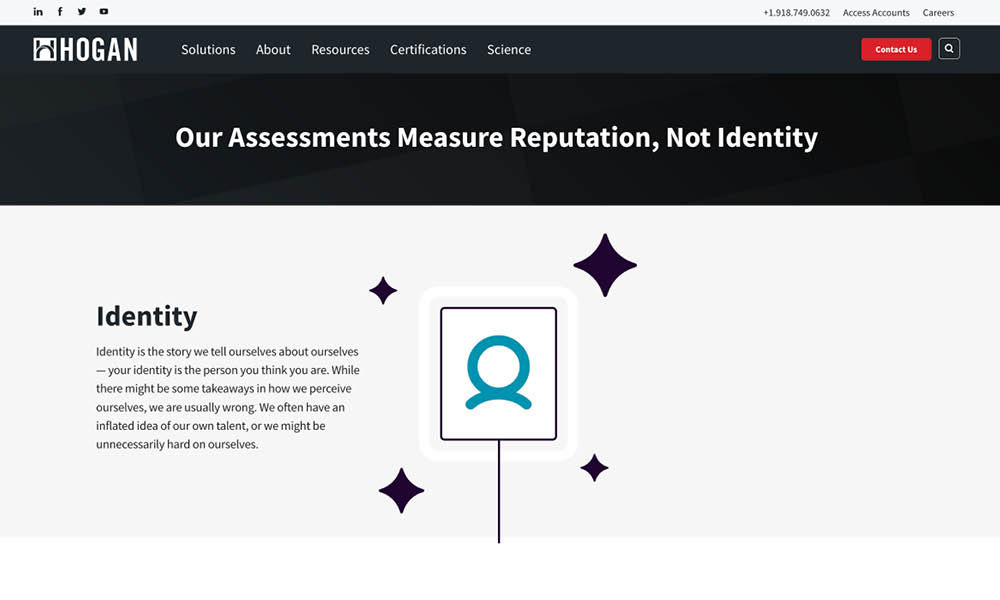Select the About menu item
1000x600 pixels.
(x=273, y=49)
